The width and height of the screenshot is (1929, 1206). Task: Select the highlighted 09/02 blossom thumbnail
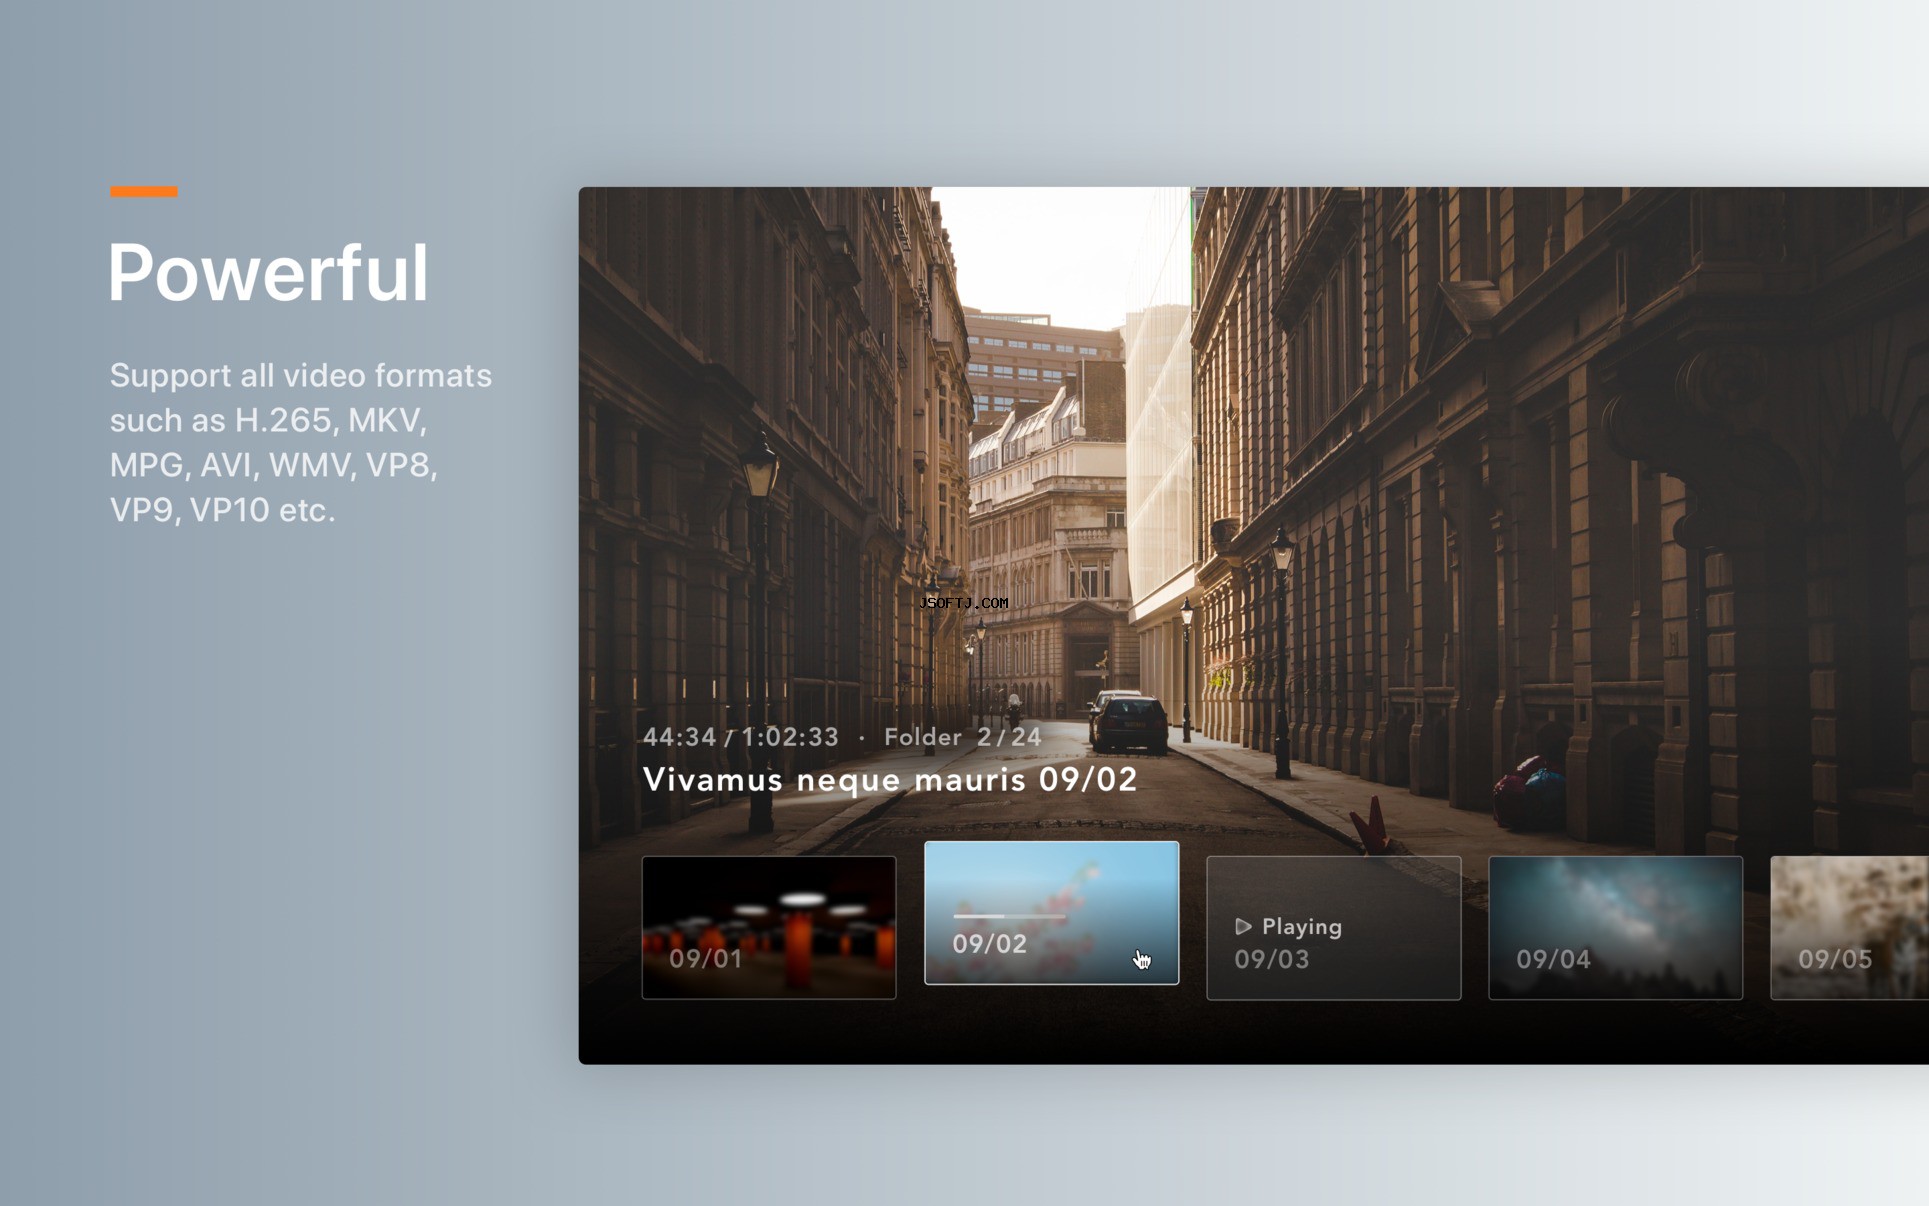[1051, 913]
